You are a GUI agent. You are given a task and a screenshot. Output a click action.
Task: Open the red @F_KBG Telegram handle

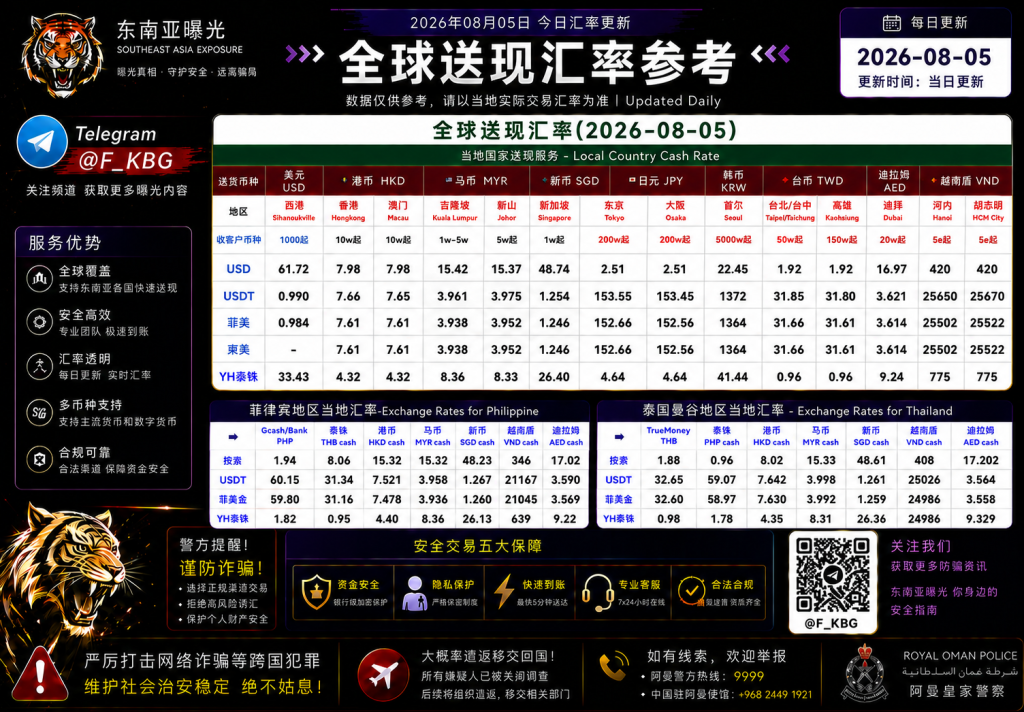(x=126, y=161)
